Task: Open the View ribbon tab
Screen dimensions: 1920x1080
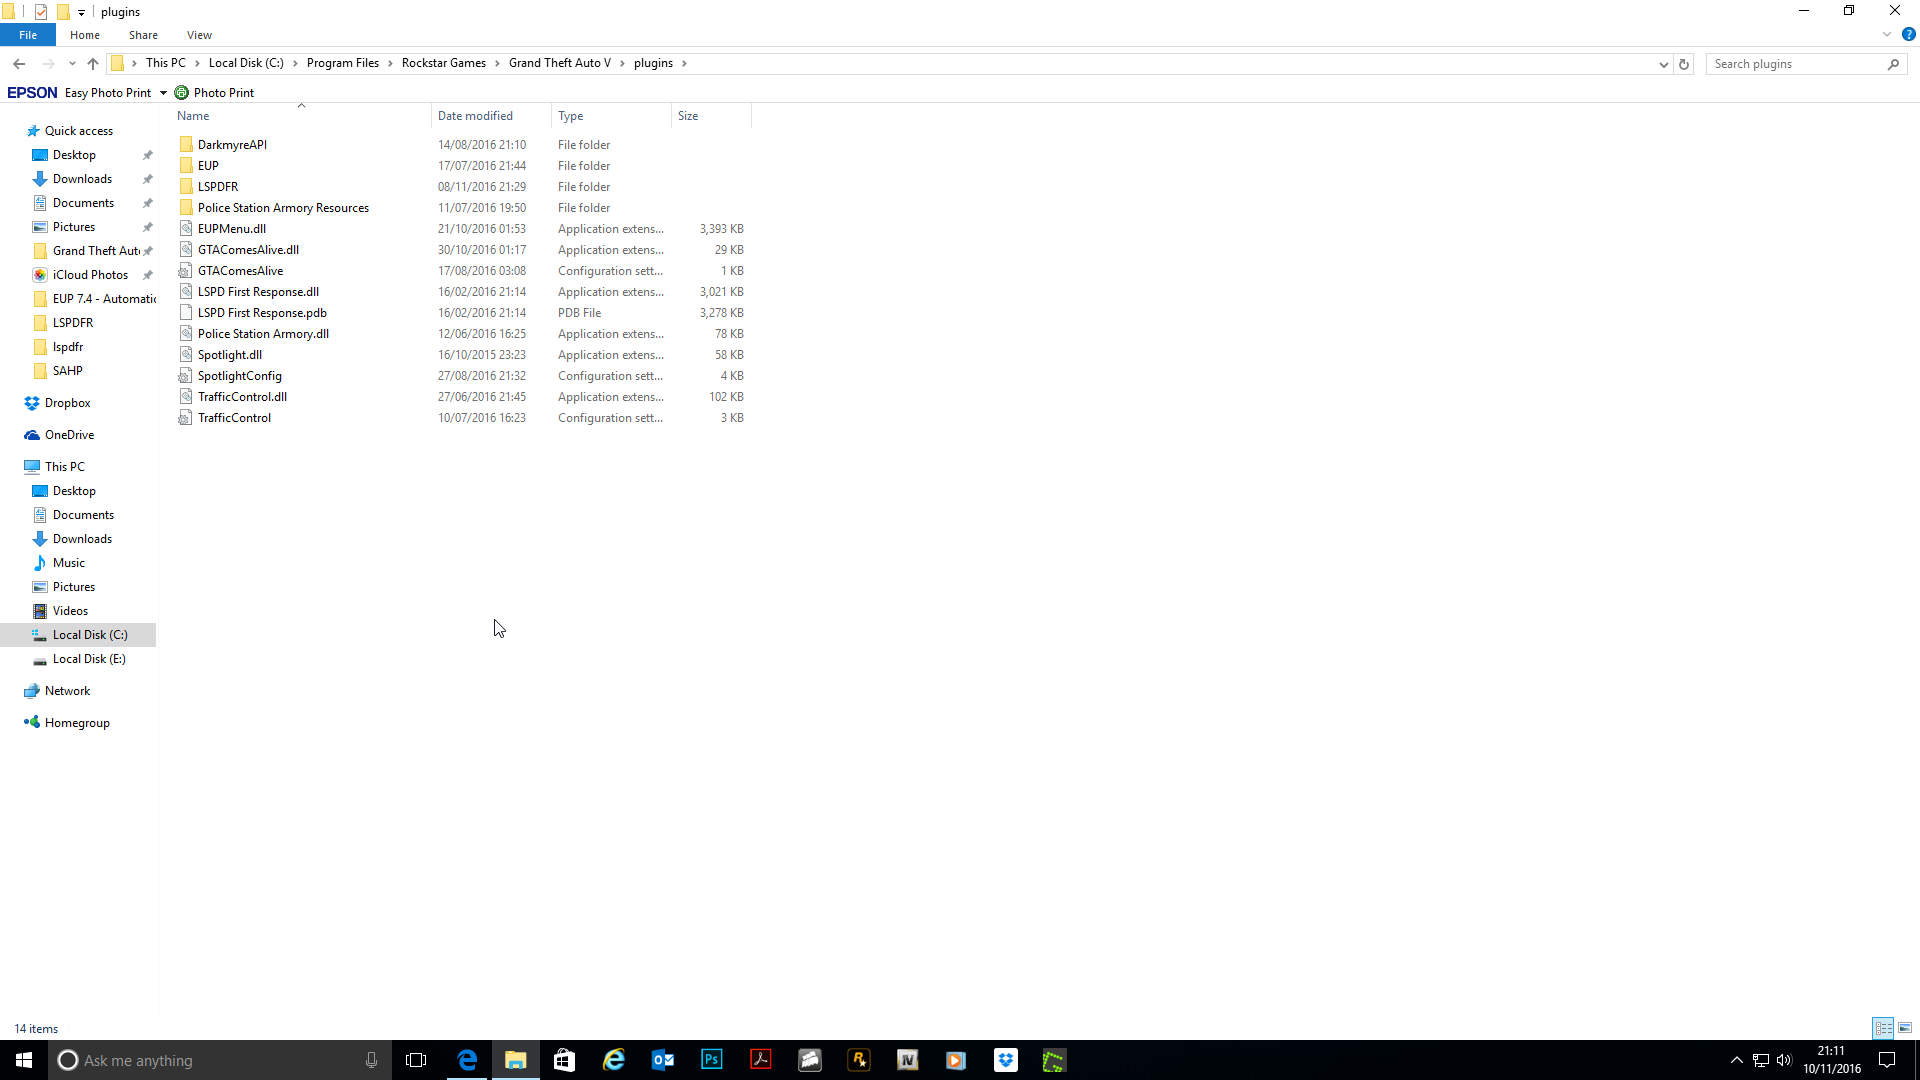Action: coord(199,35)
